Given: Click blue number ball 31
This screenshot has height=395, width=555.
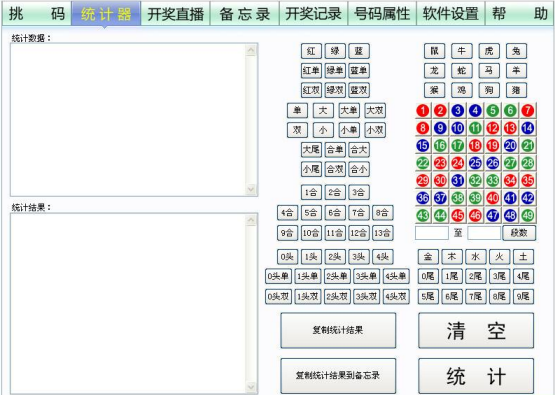Looking at the screenshot, I should pyautogui.click(x=458, y=181).
